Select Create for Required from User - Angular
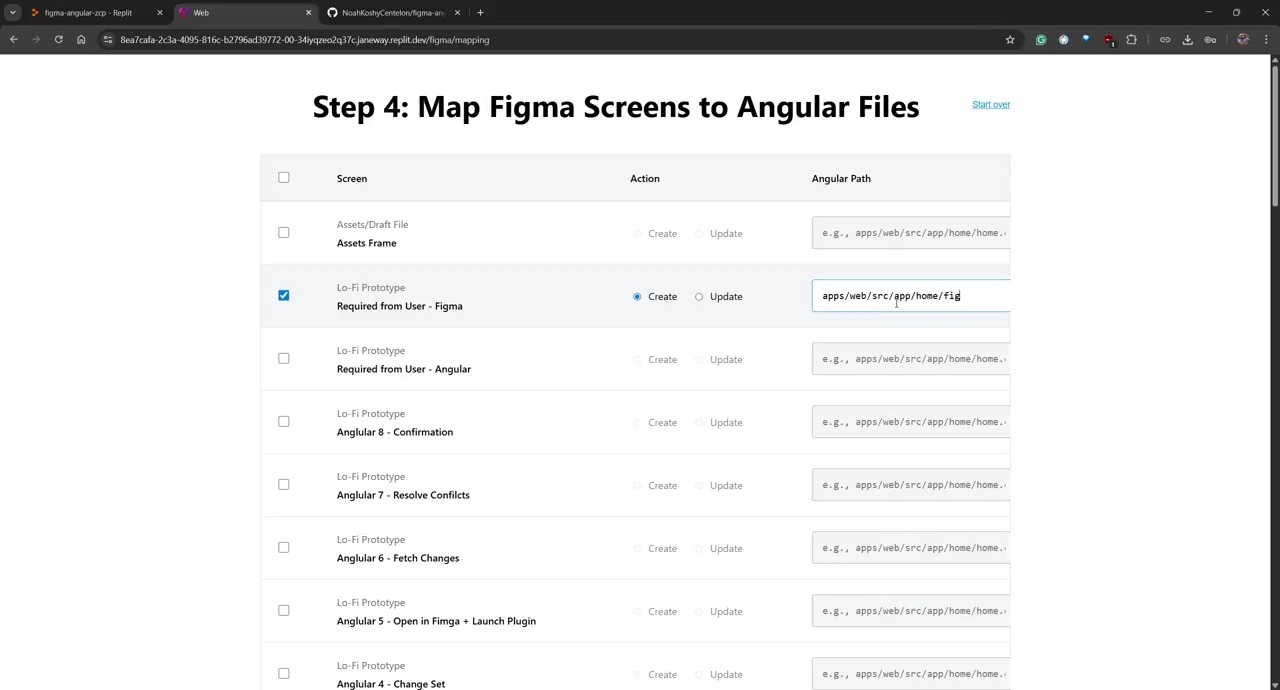The width and height of the screenshot is (1280, 690). [x=637, y=360]
